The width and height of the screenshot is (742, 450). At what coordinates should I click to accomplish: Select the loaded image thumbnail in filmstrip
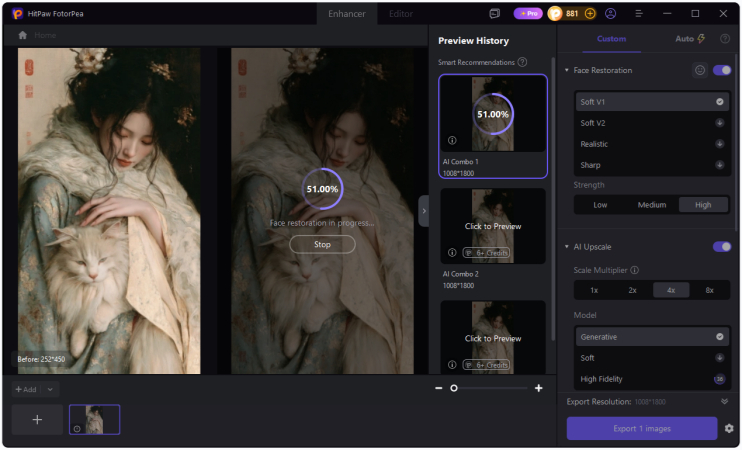pos(95,420)
